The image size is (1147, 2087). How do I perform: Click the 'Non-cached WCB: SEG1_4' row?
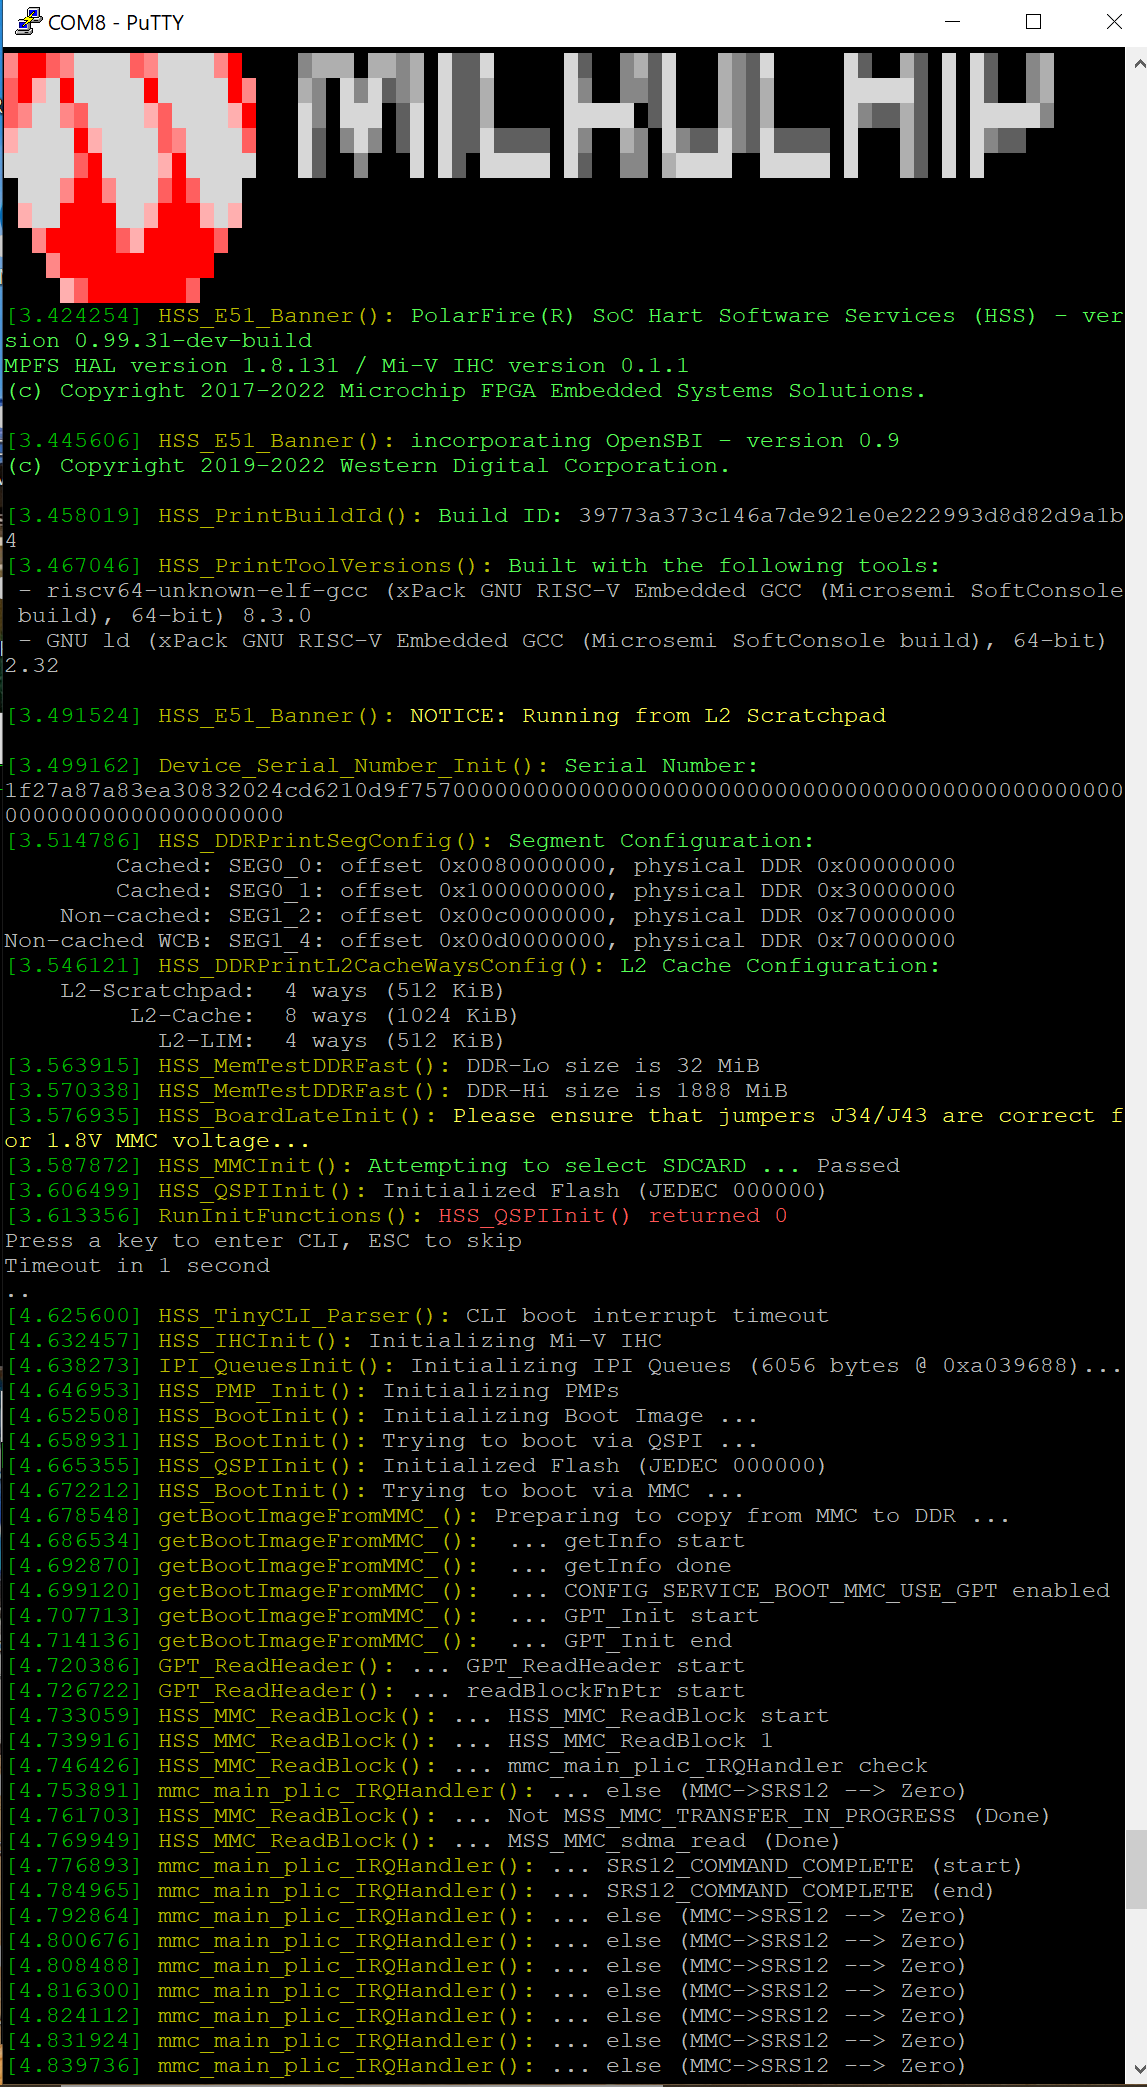pyautogui.click(x=479, y=940)
